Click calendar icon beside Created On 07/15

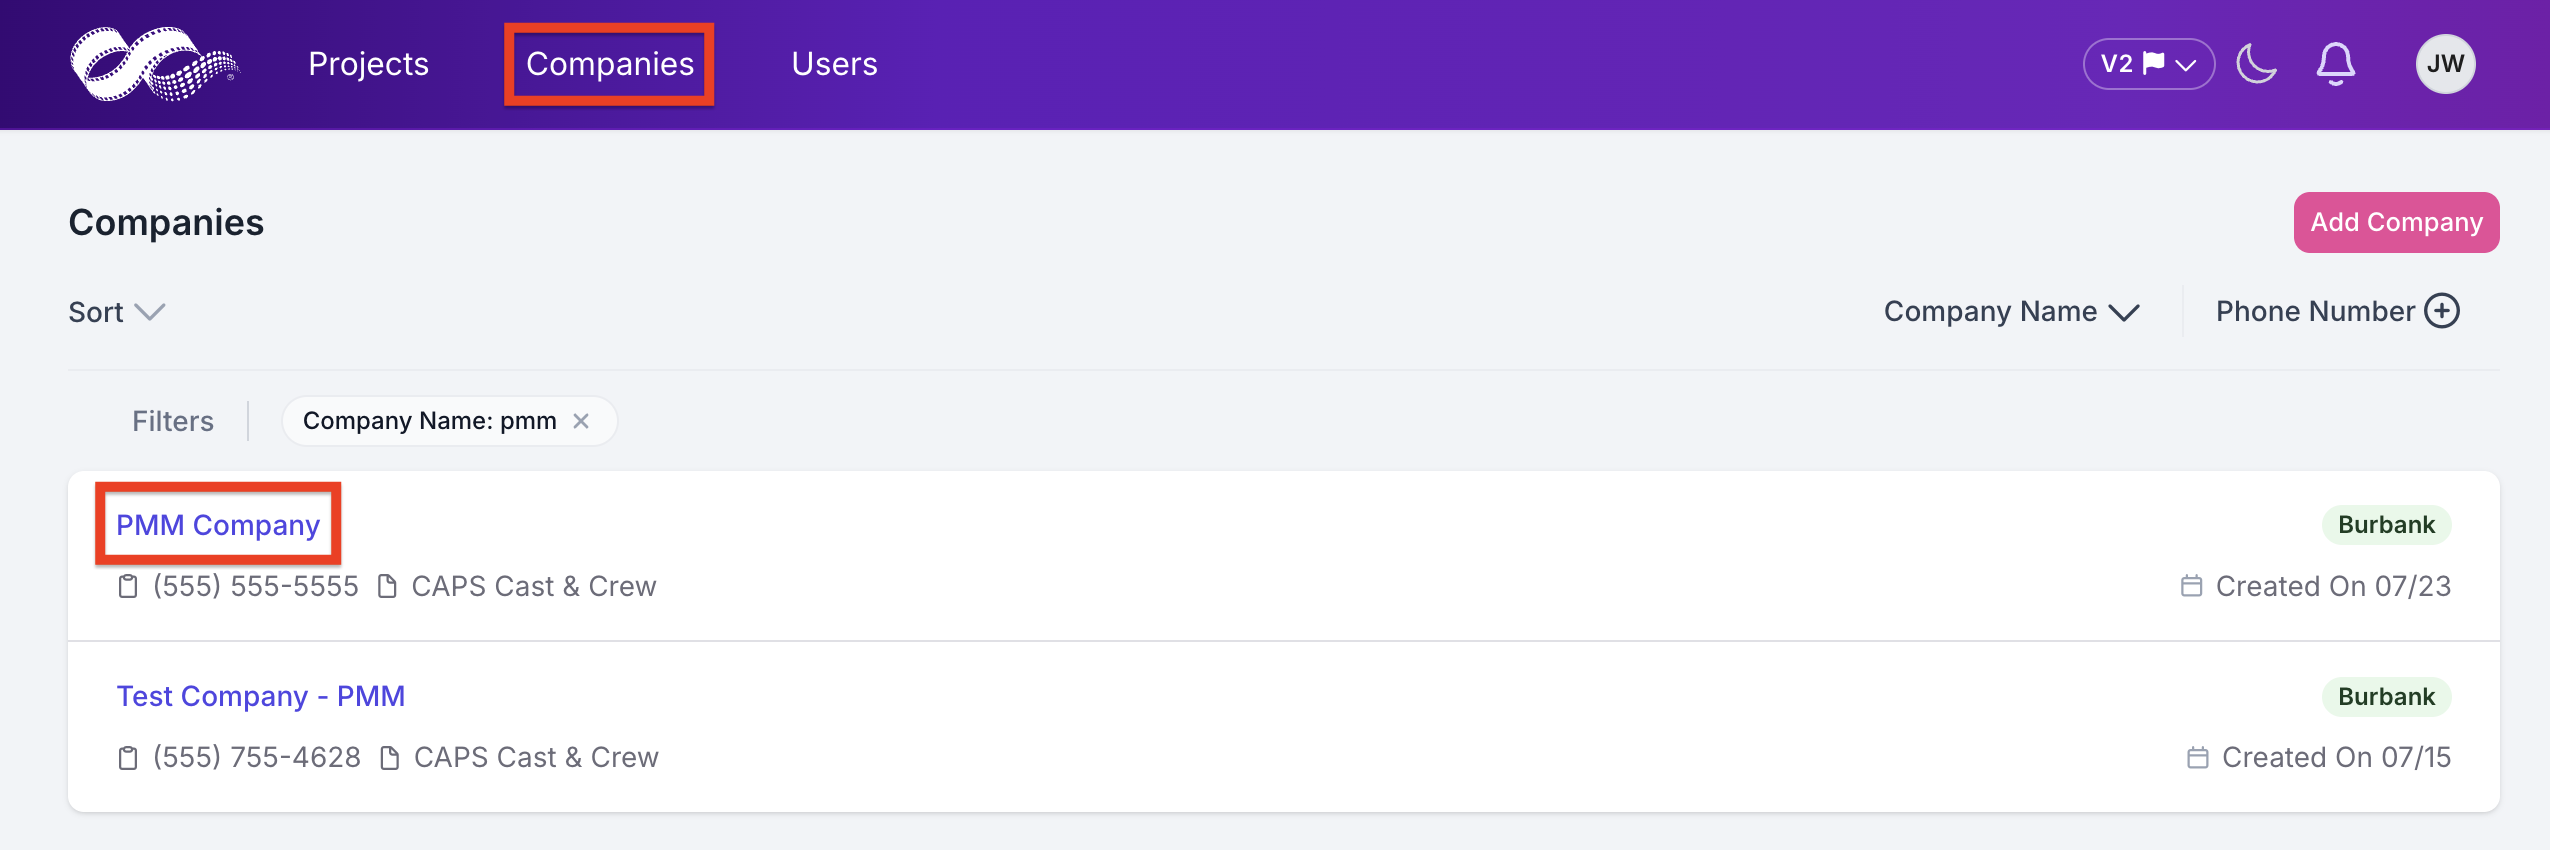click(2197, 758)
